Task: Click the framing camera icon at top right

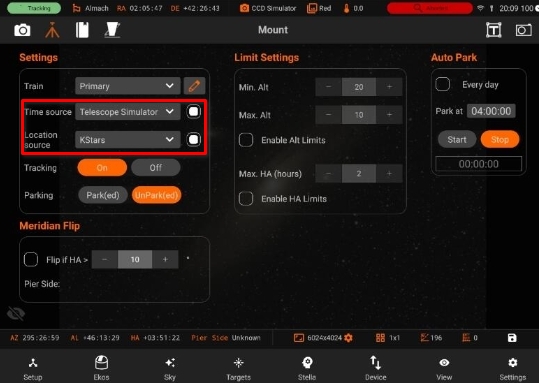Action: 524,30
